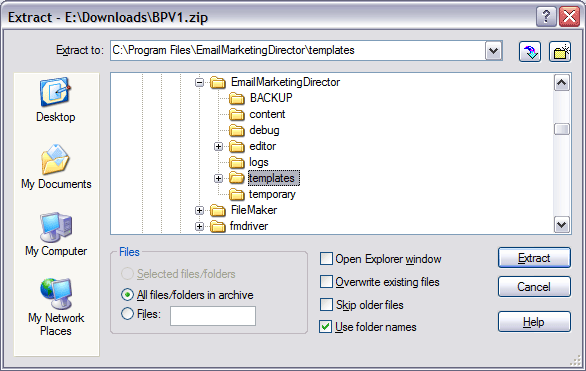The height and width of the screenshot is (371, 586).
Task: Create a new folder with the folder icon
Action: (560, 52)
